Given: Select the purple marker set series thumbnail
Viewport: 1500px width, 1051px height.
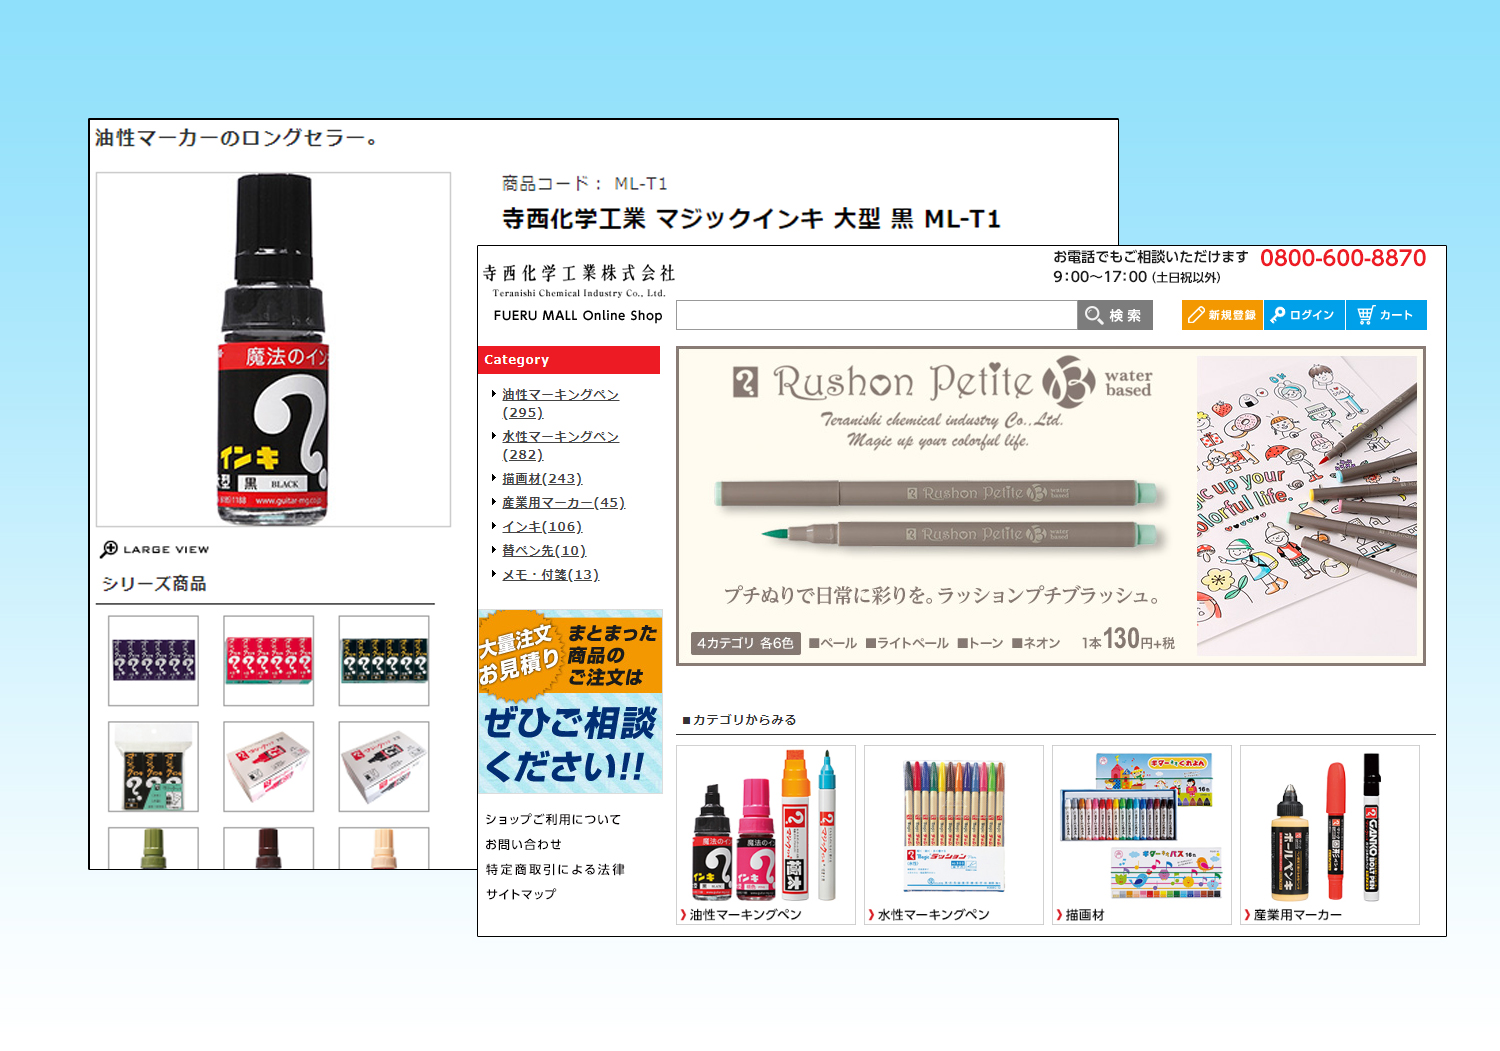Looking at the screenshot, I should click(153, 661).
